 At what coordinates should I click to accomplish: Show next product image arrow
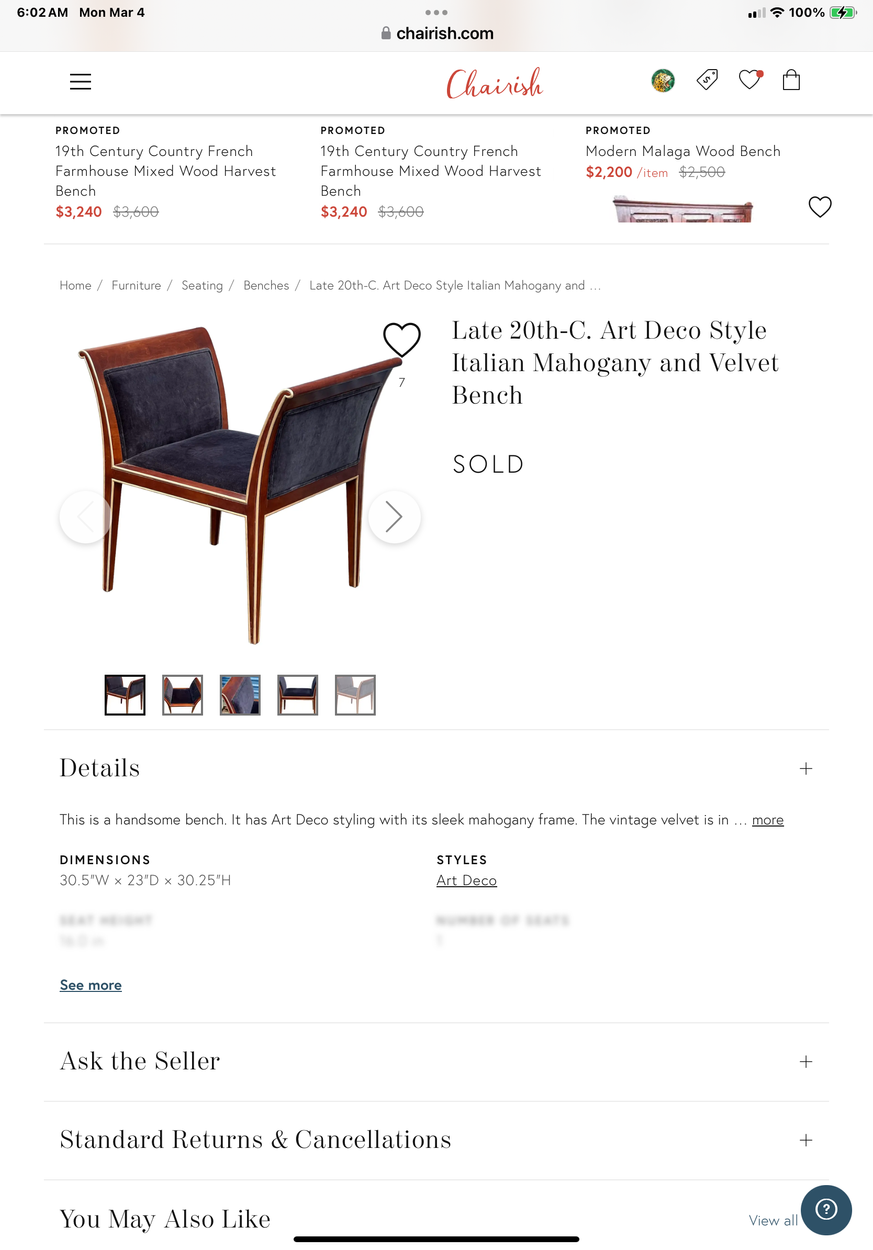click(x=394, y=517)
